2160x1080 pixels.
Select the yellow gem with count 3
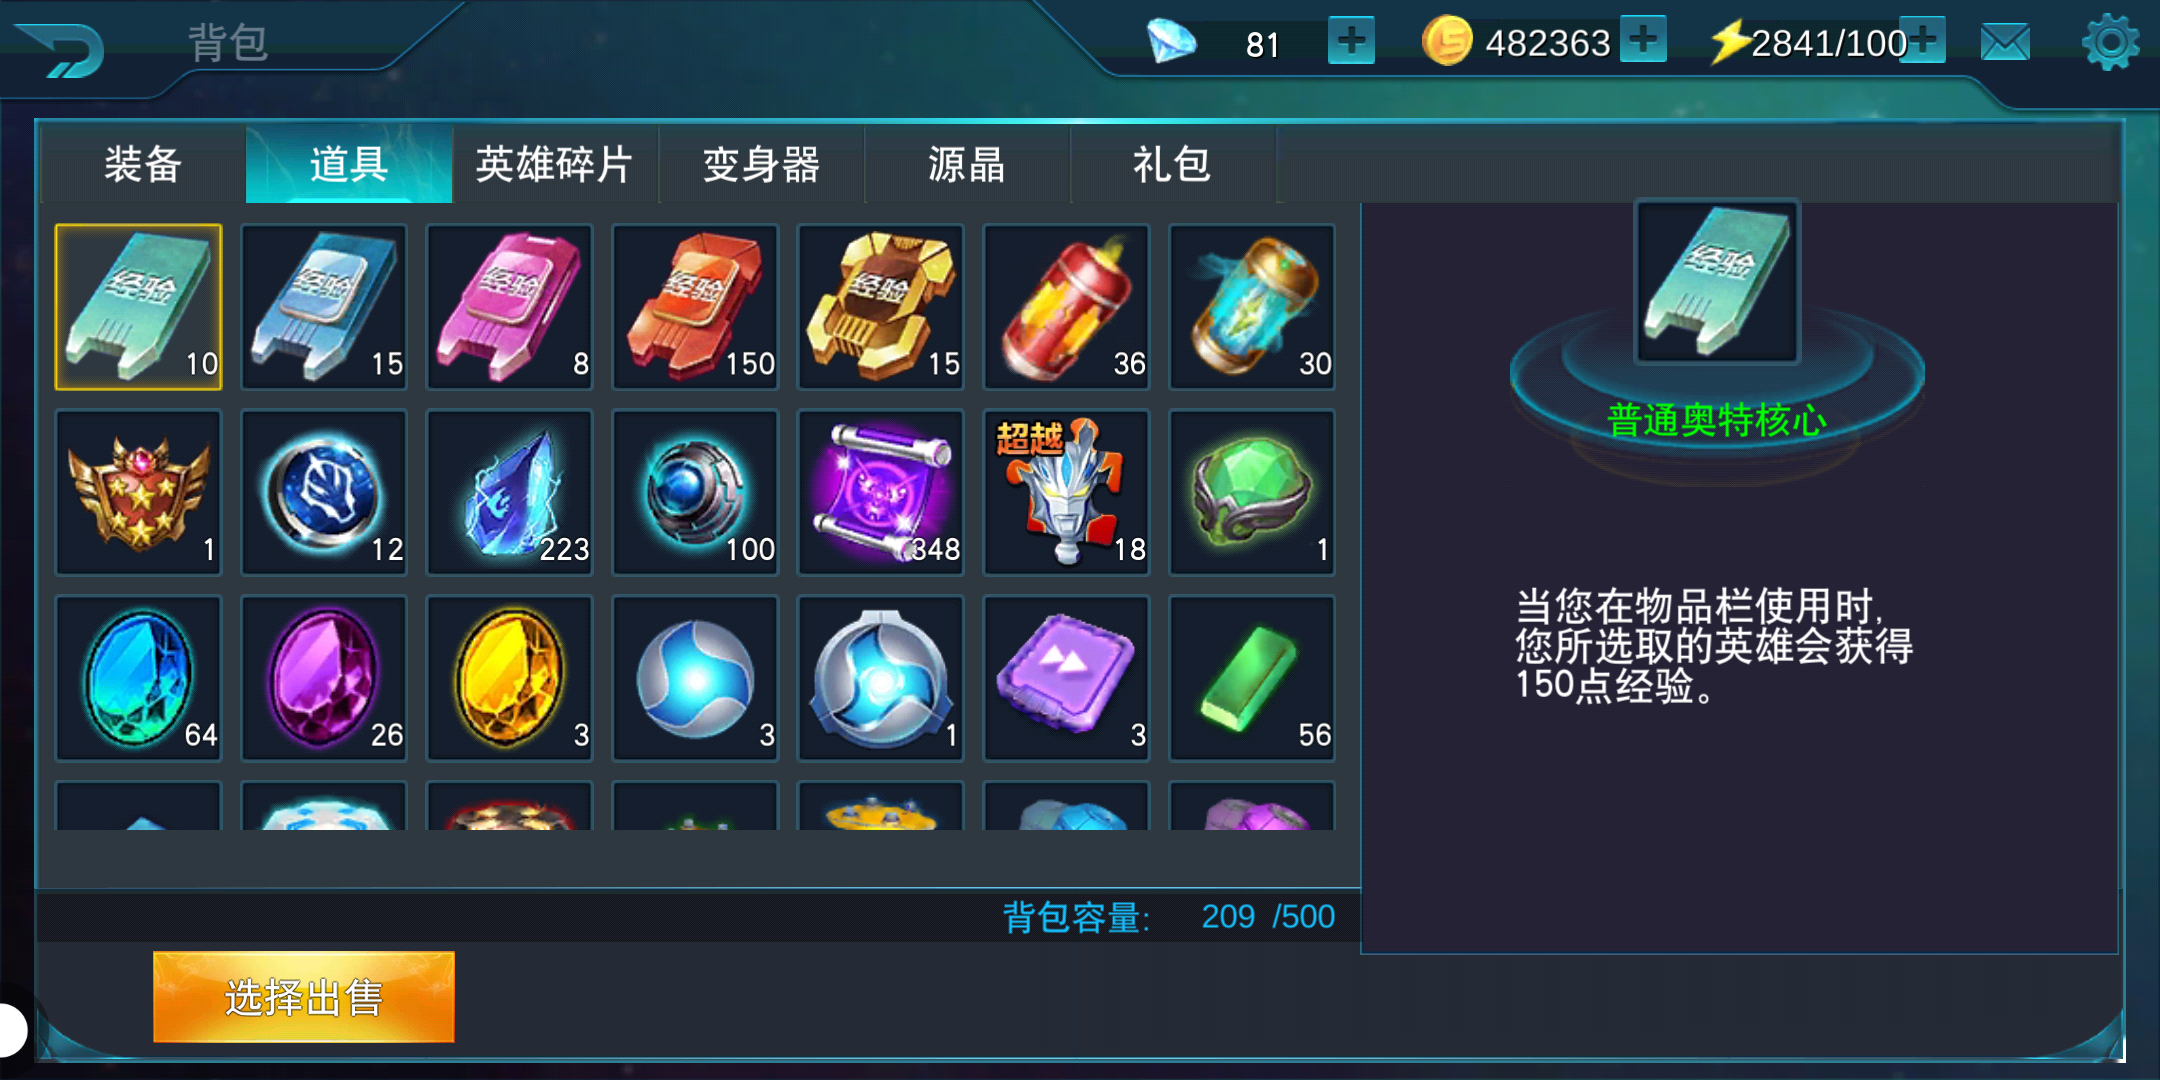click(510, 679)
